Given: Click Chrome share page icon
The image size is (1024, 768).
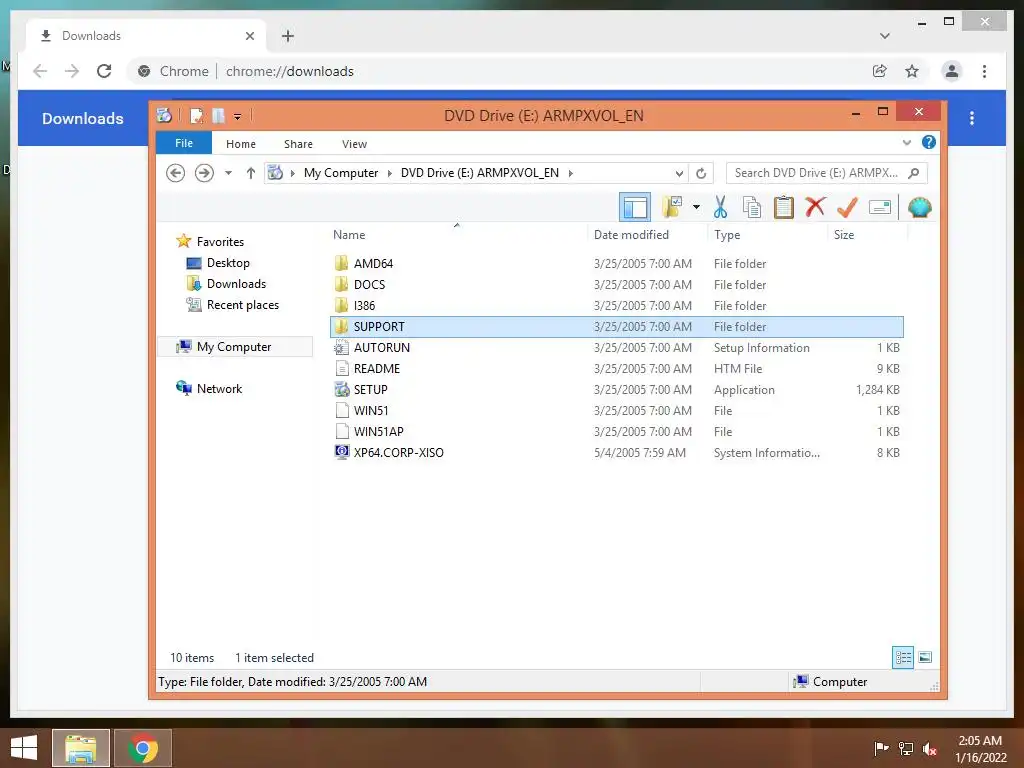Looking at the screenshot, I should (x=880, y=71).
